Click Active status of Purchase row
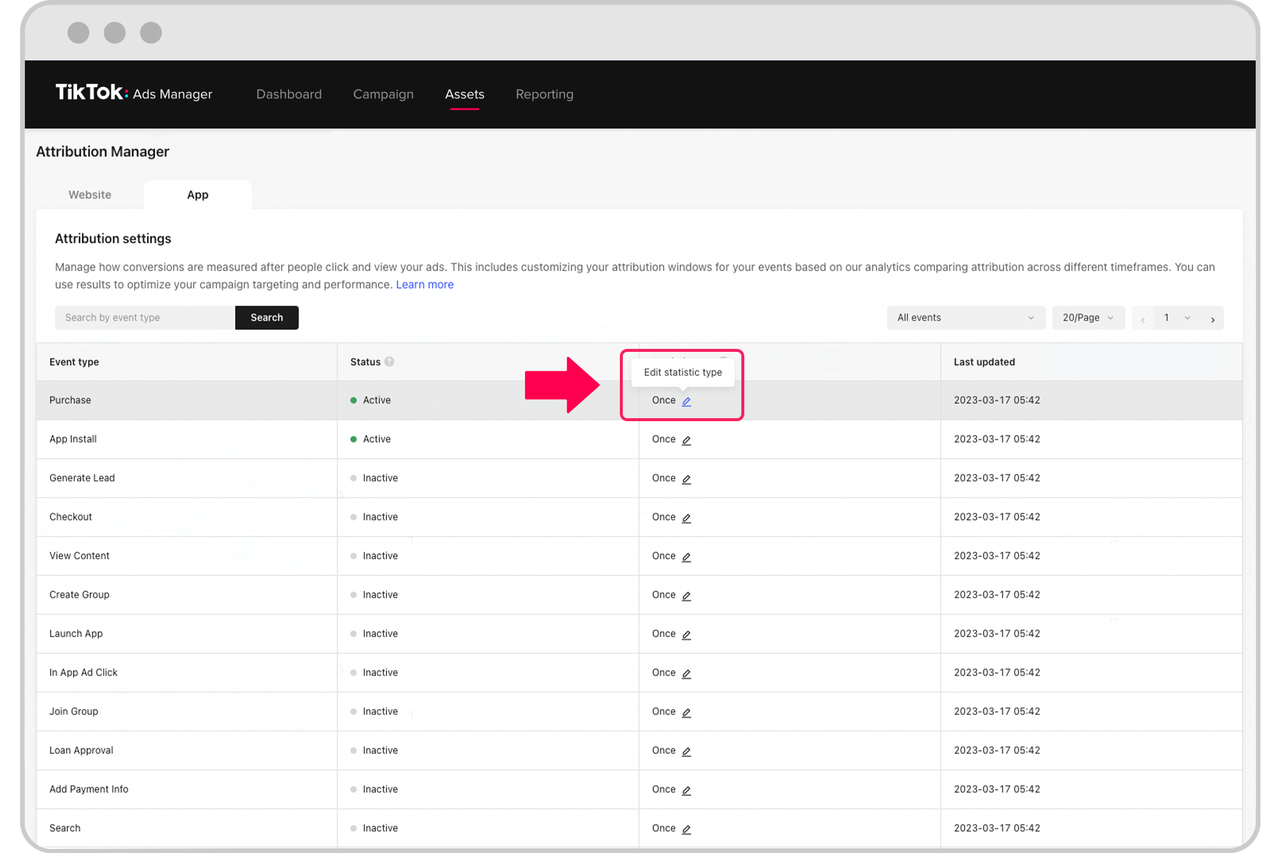Screen dimensions: 1280x853 371,400
